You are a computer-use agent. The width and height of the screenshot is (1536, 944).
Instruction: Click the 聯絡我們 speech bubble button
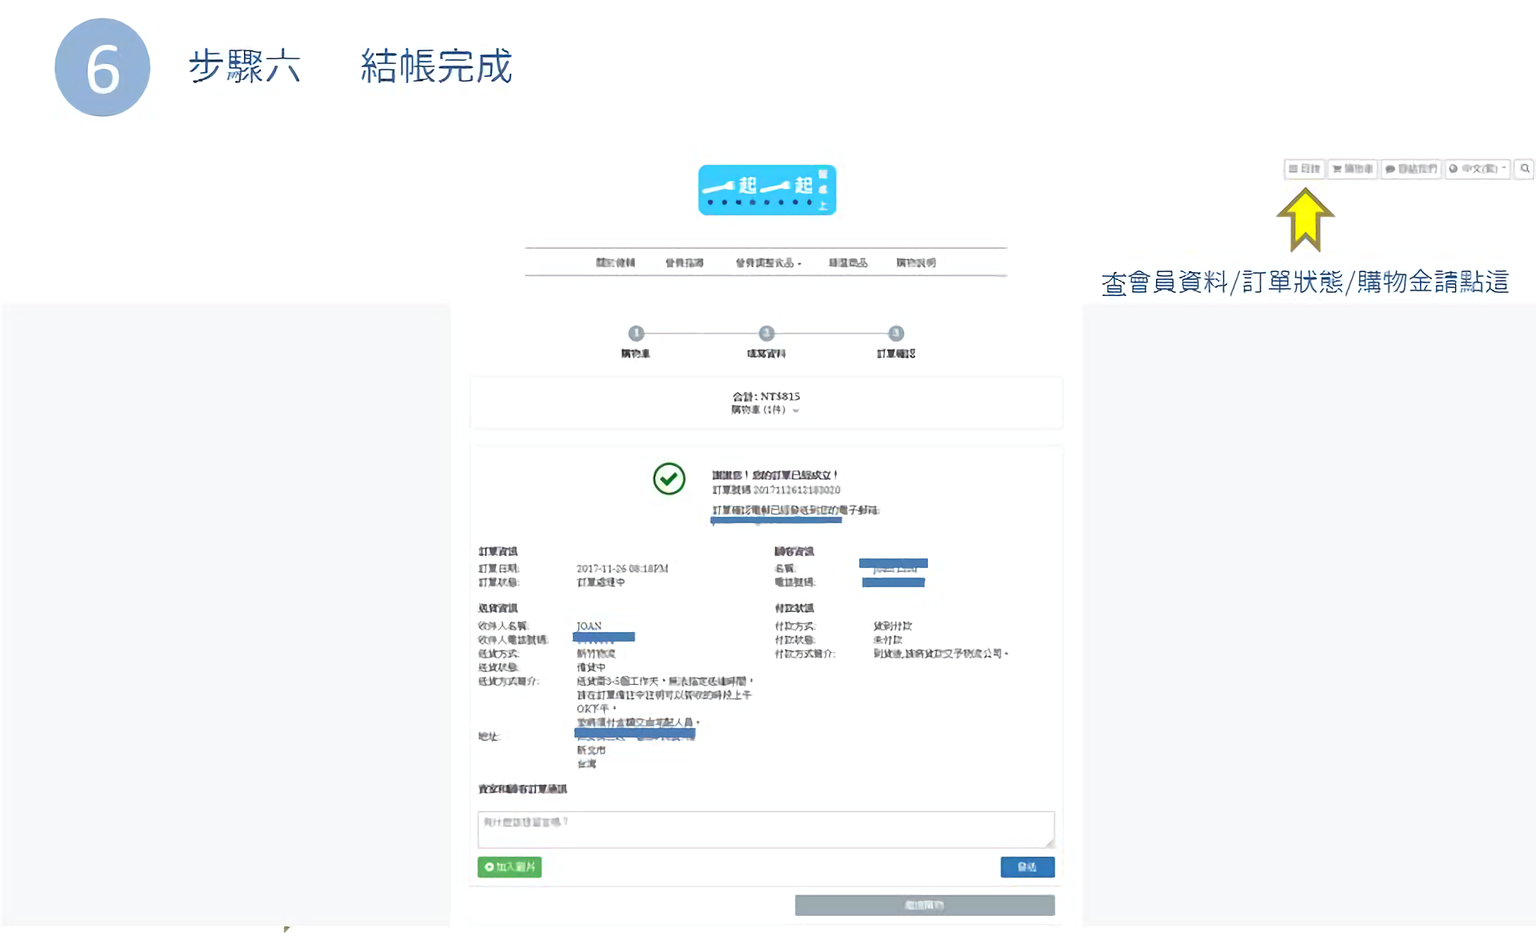1411,169
